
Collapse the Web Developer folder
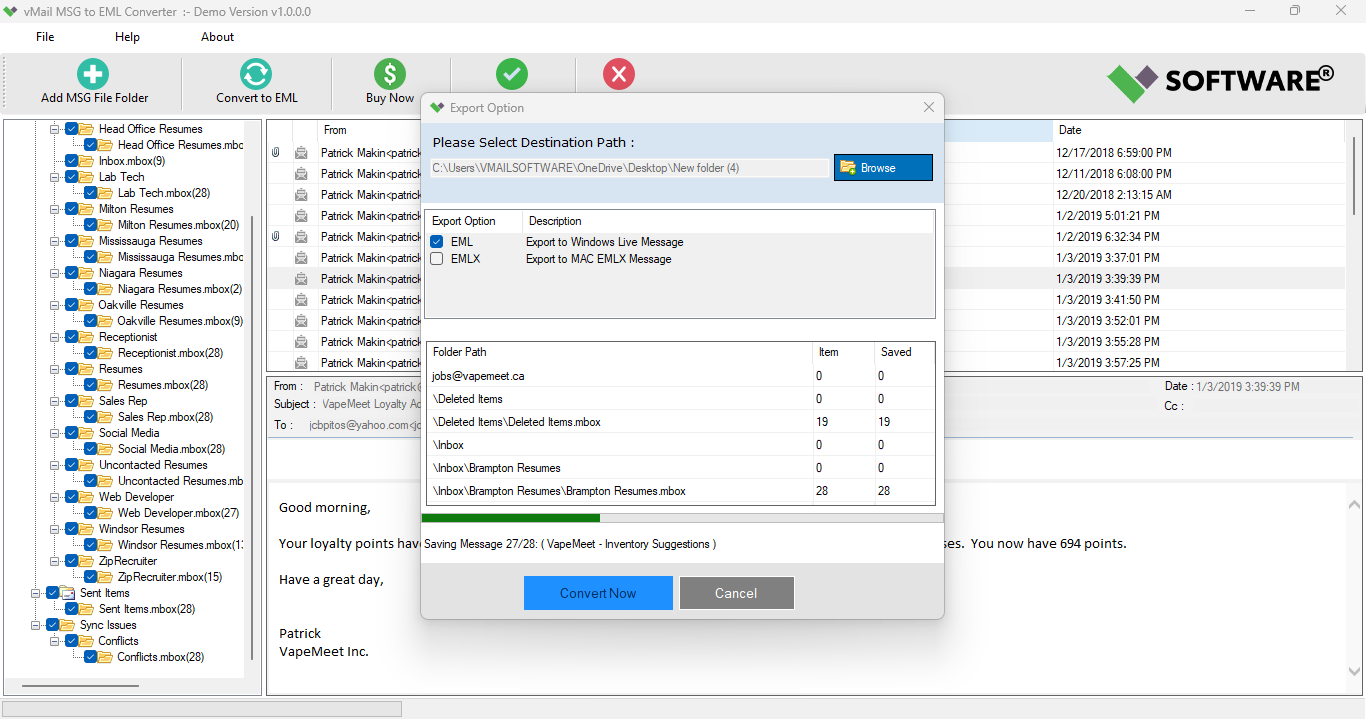(x=55, y=496)
